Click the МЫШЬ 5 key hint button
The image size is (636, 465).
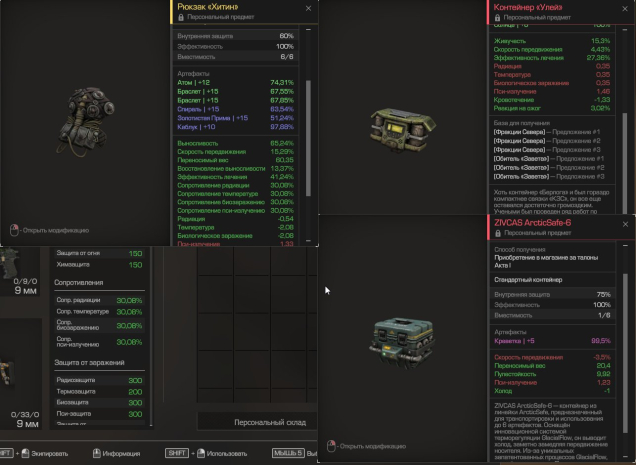point(288,453)
